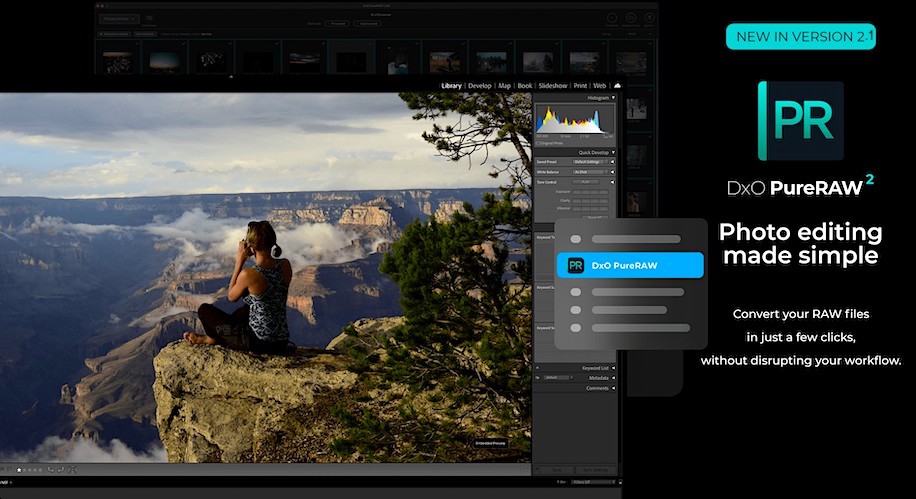Select DxO PureRAW in the popup menu
The width and height of the screenshot is (916, 499).
[630, 265]
